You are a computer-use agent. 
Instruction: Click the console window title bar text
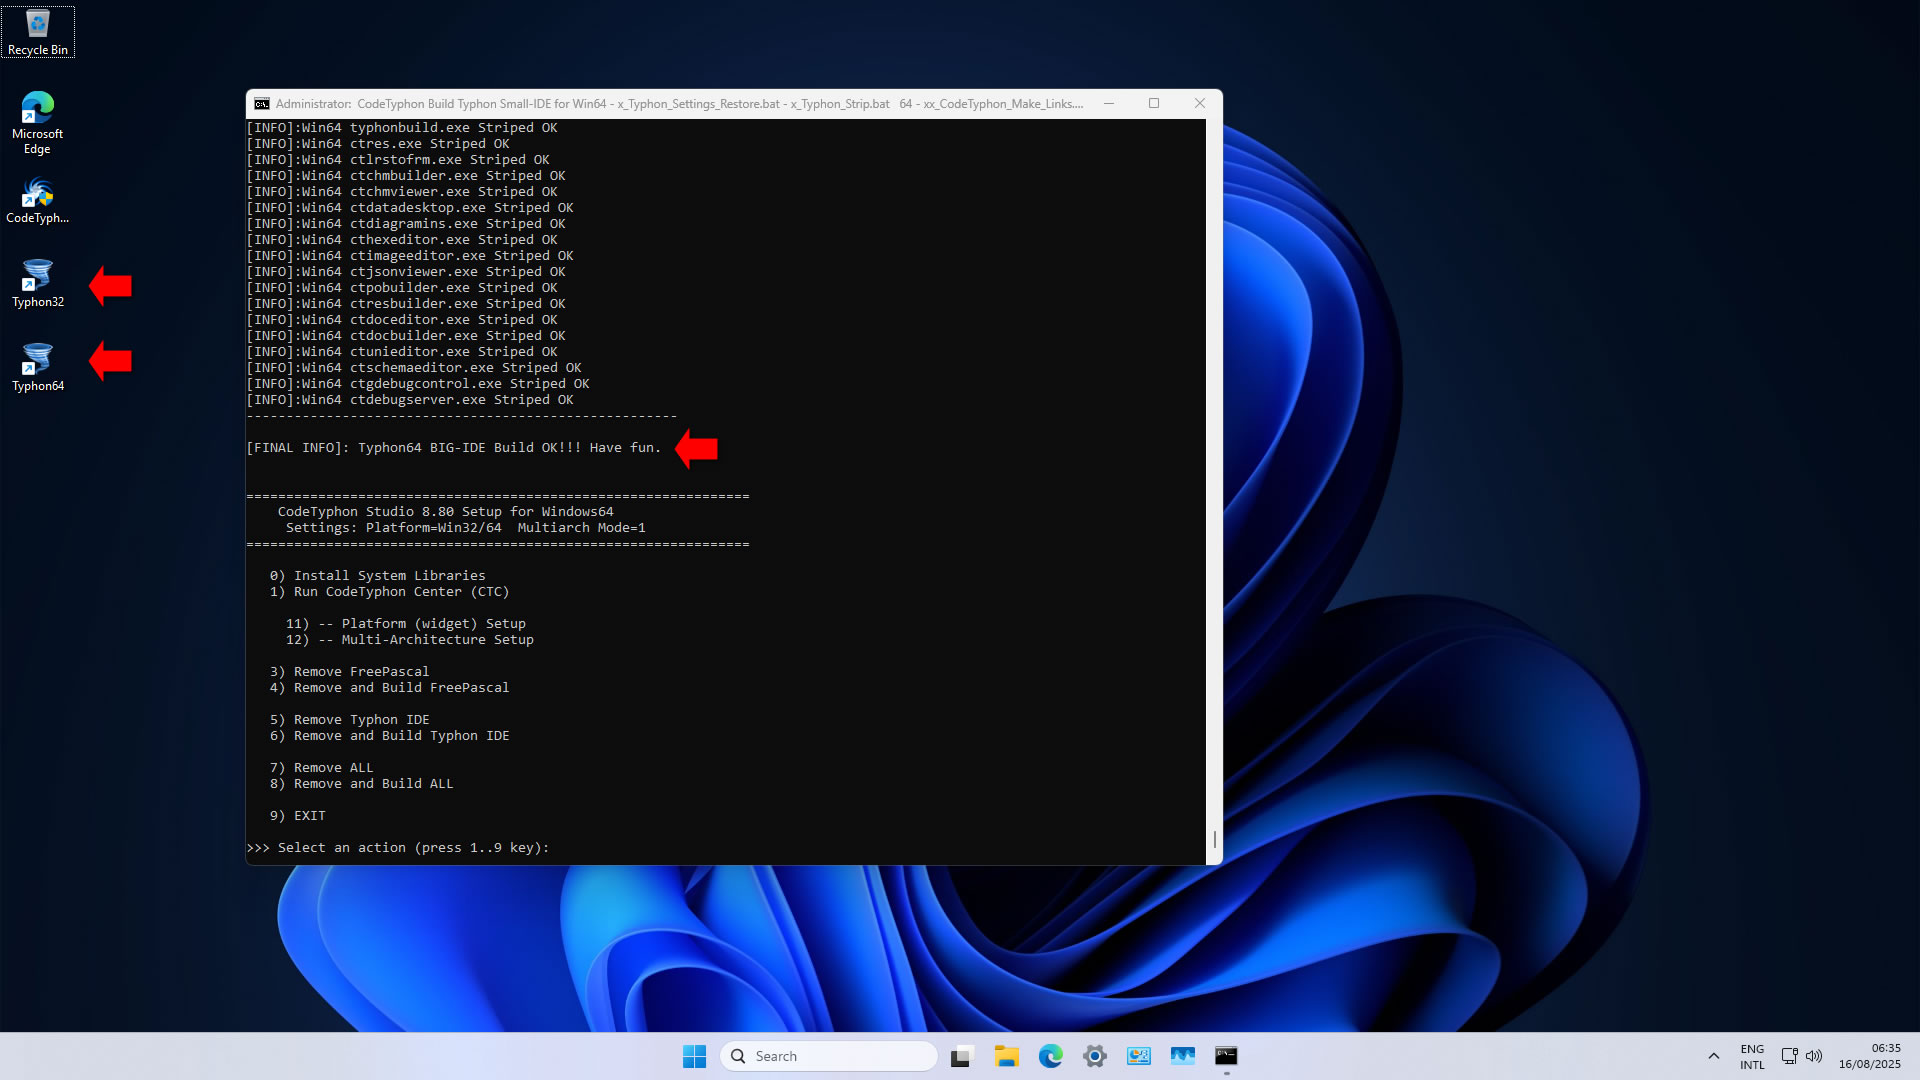679,104
